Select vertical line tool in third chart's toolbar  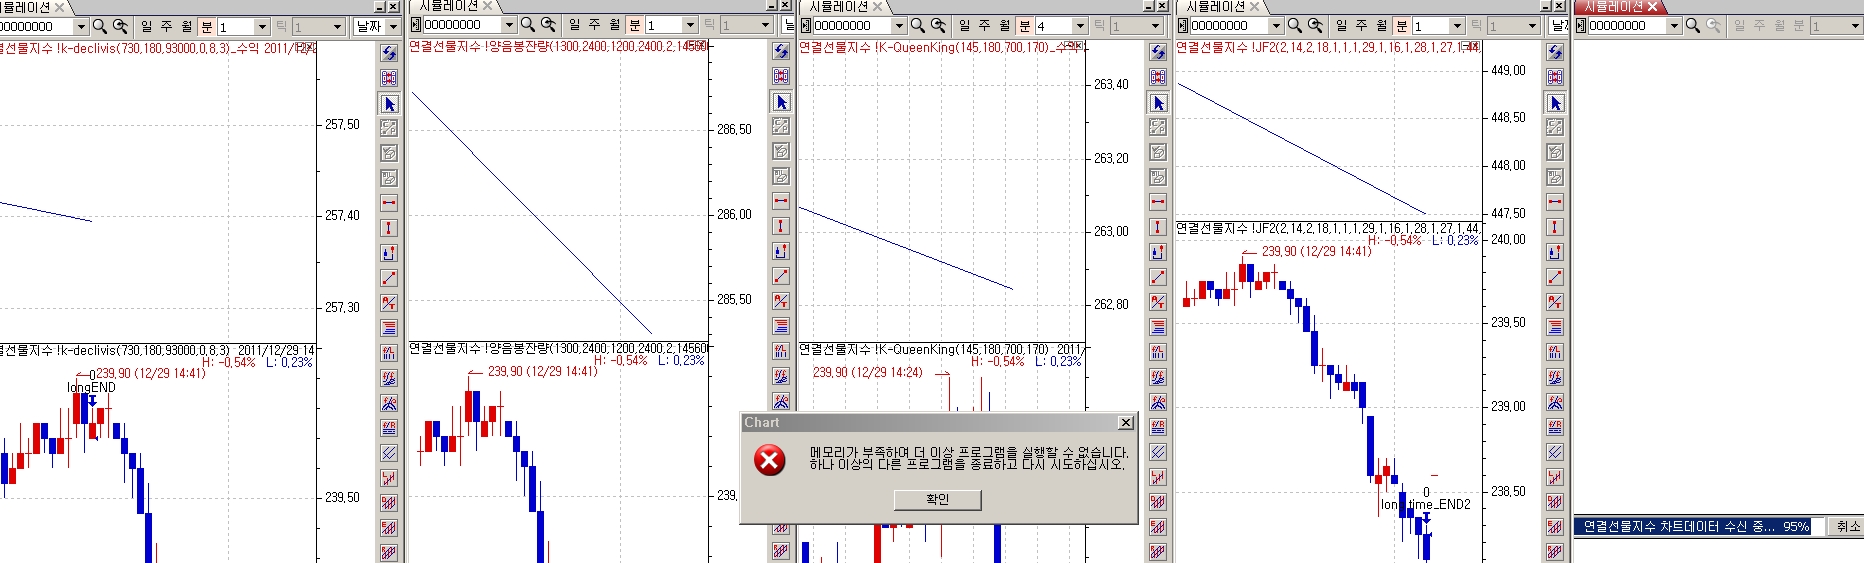click(1158, 227)
